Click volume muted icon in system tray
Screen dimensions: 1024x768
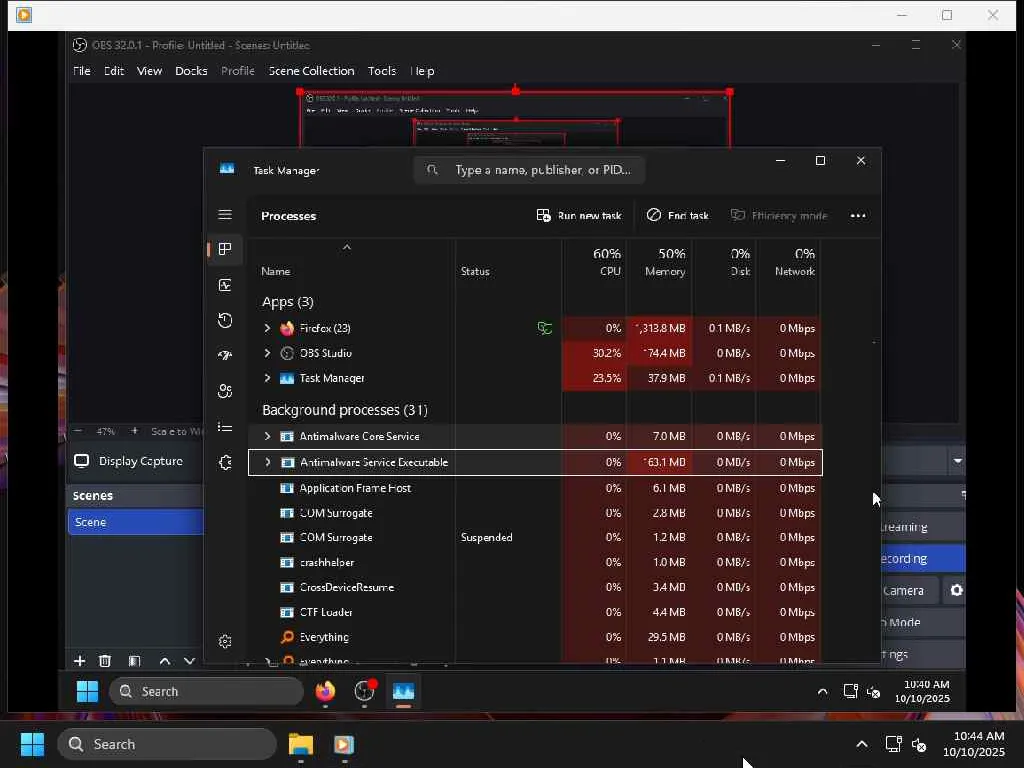coord(918,744)
